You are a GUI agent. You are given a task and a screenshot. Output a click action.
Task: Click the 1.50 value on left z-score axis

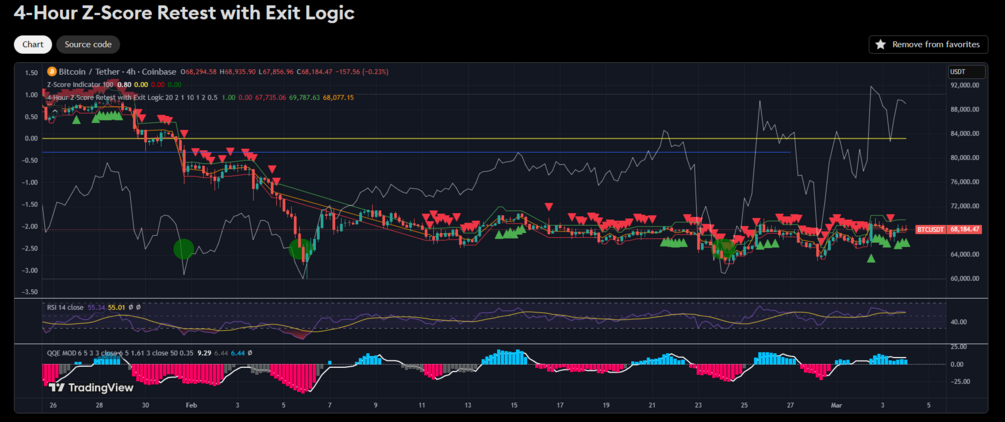31,73
